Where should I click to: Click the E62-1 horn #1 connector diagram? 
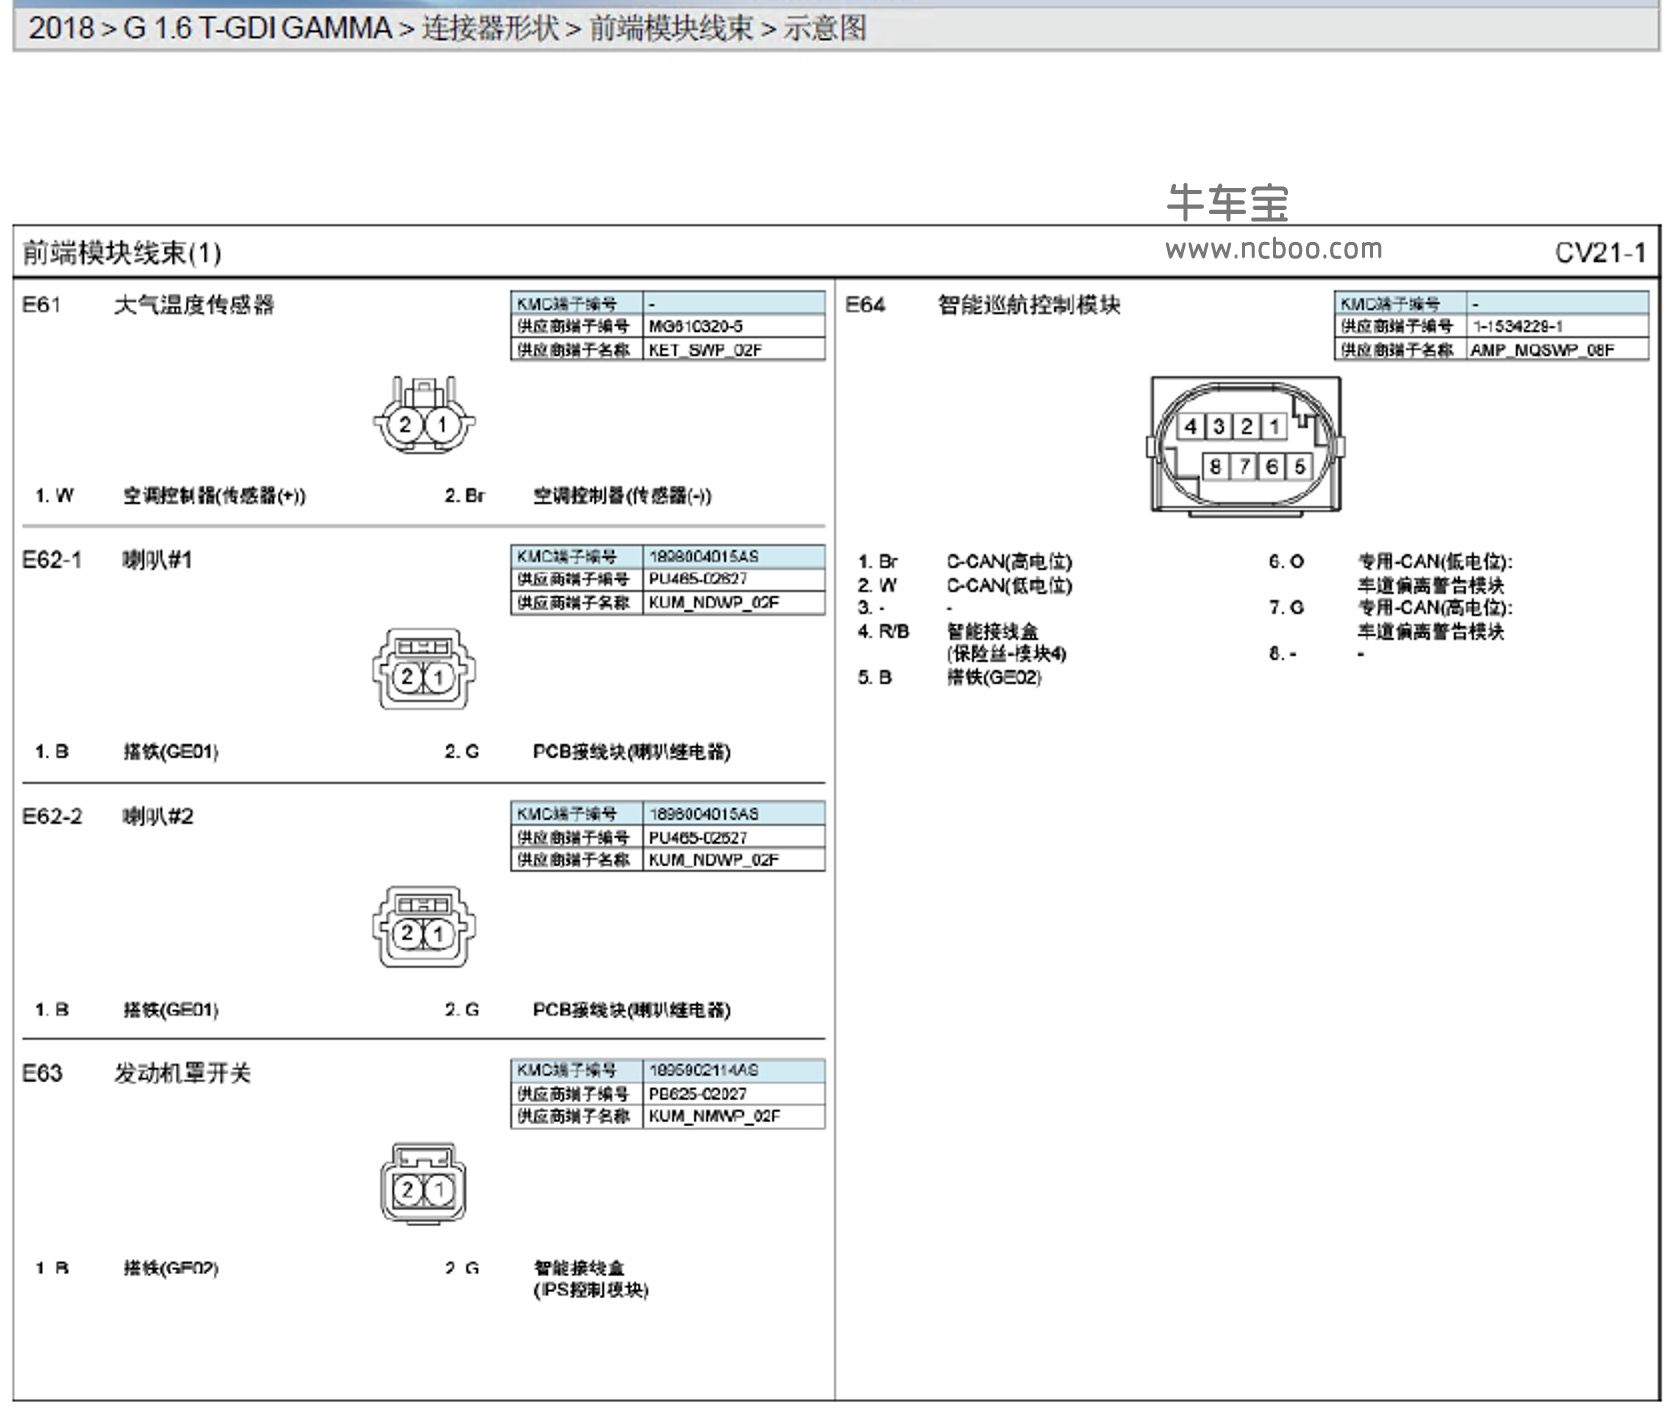tap(424, 669)
